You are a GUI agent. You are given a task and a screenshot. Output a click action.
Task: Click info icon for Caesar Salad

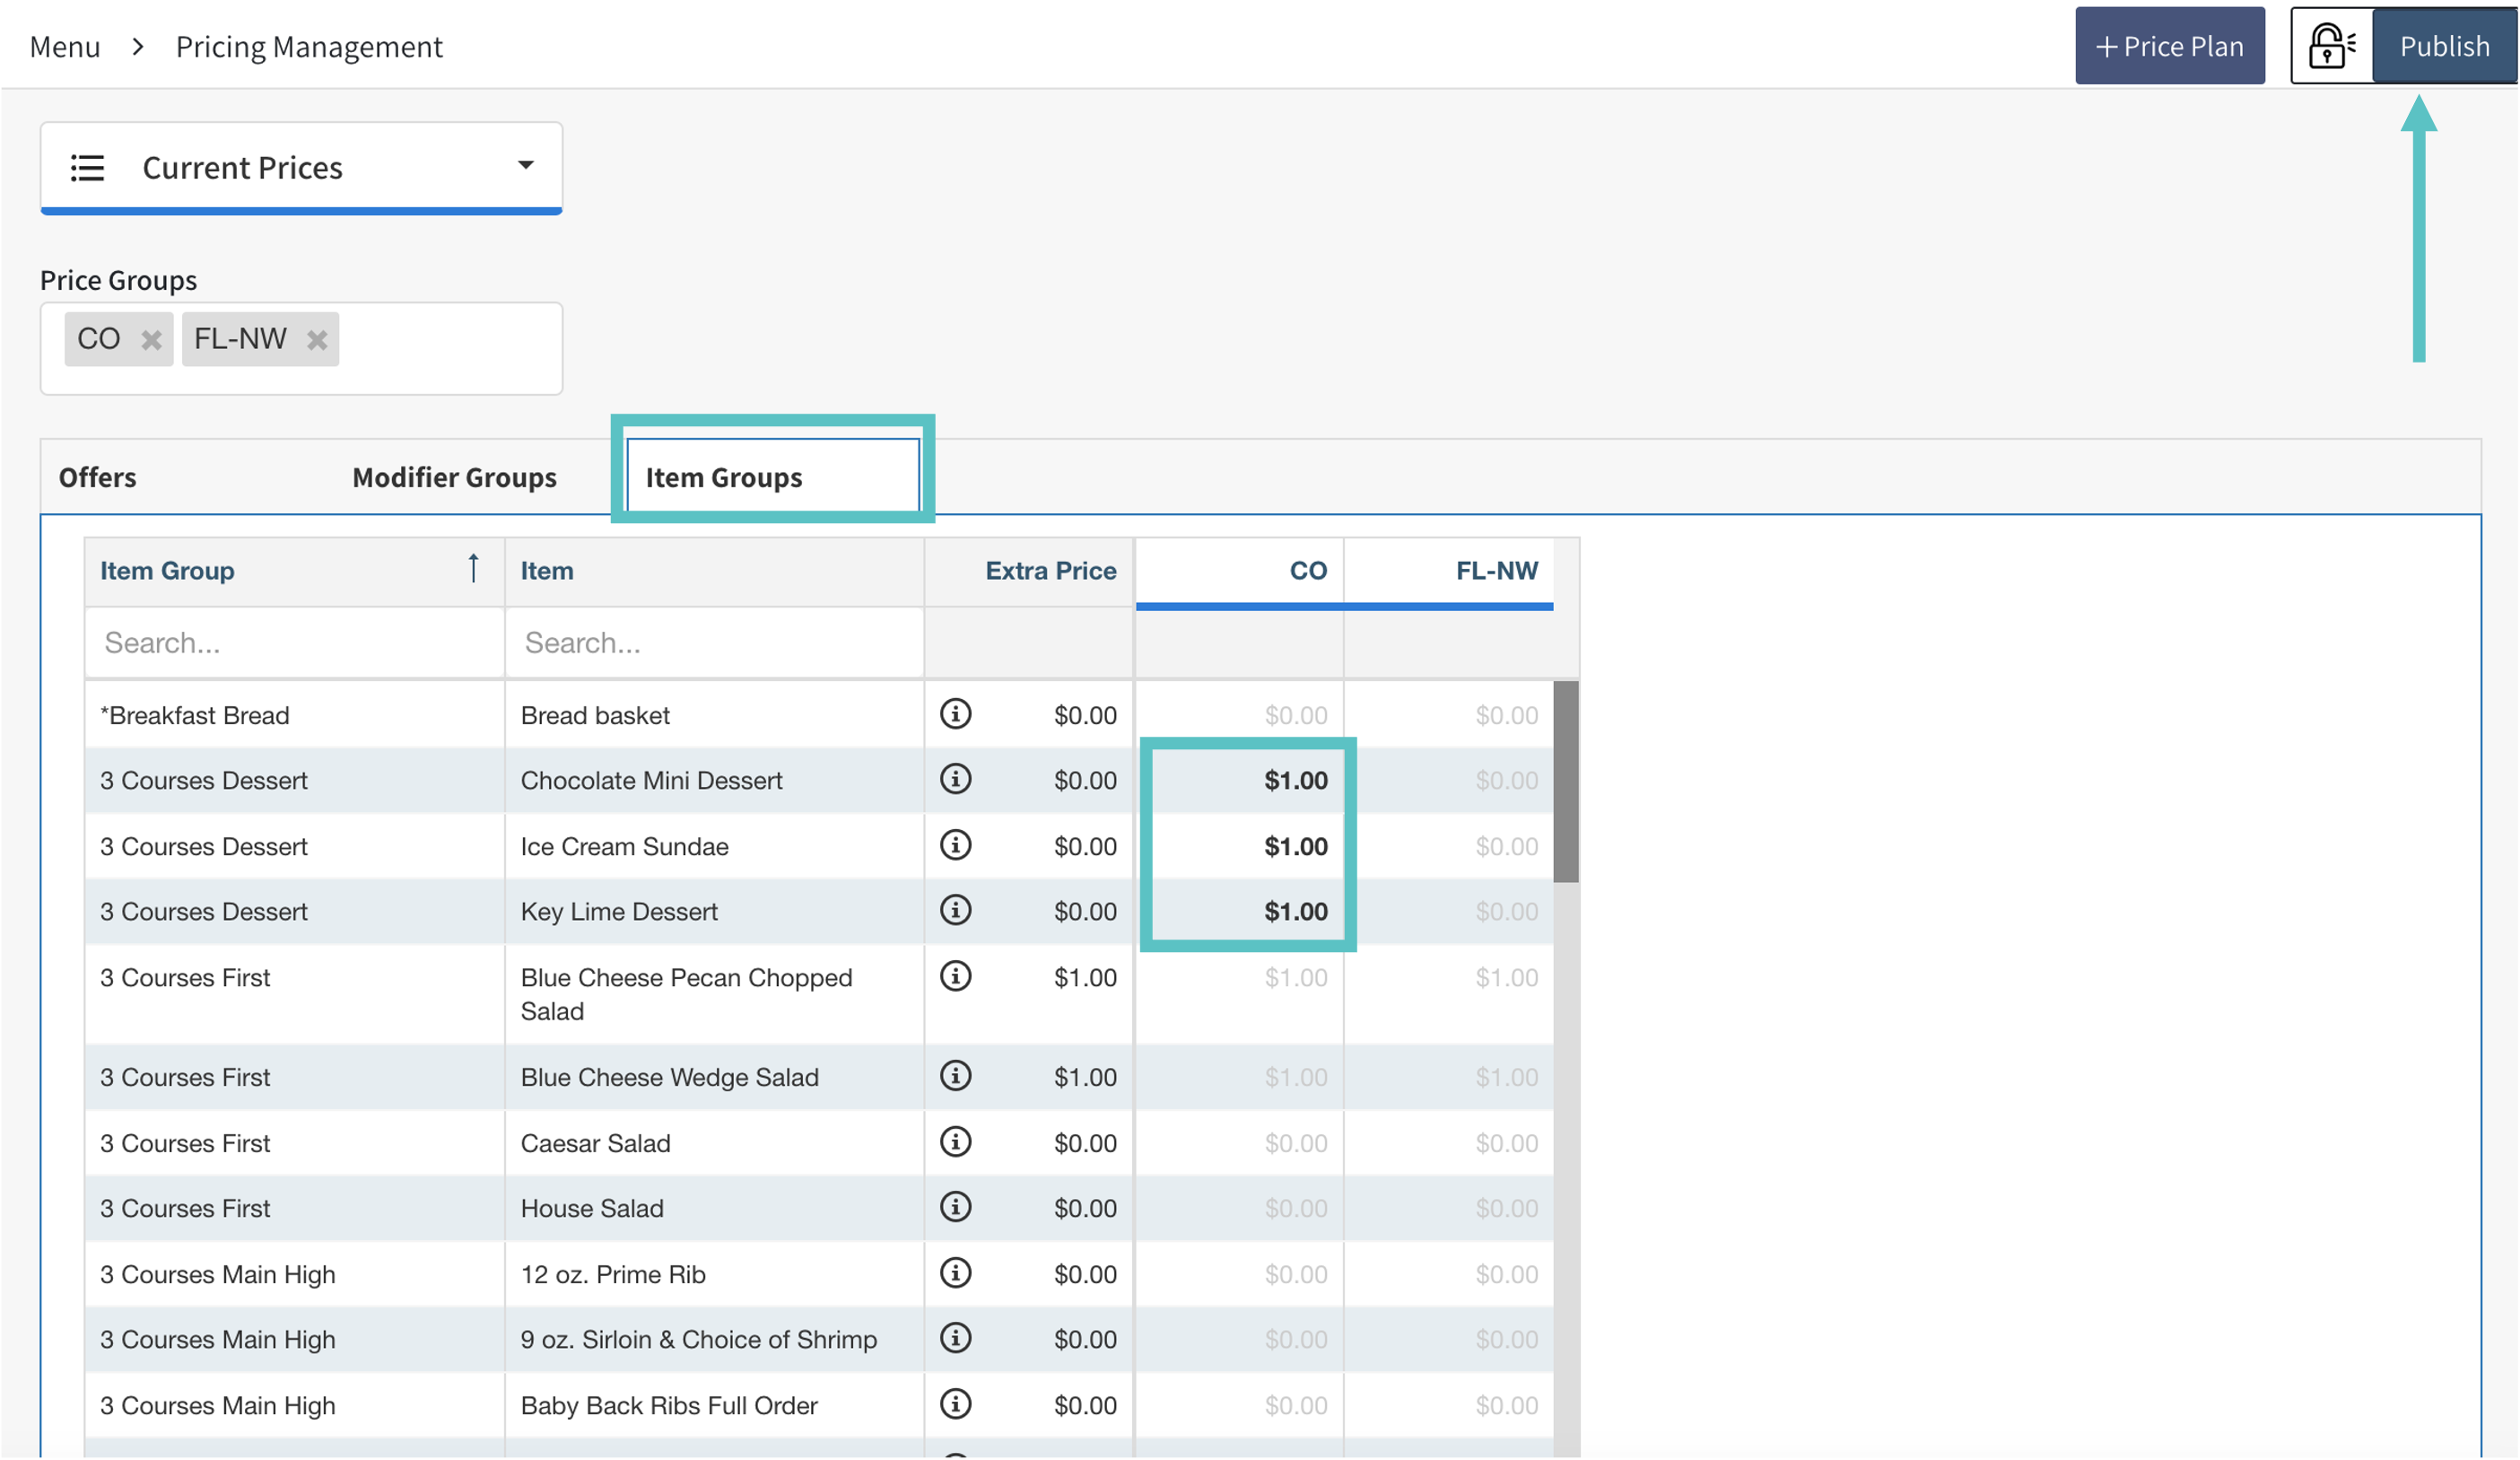[x=955, y=1142]
